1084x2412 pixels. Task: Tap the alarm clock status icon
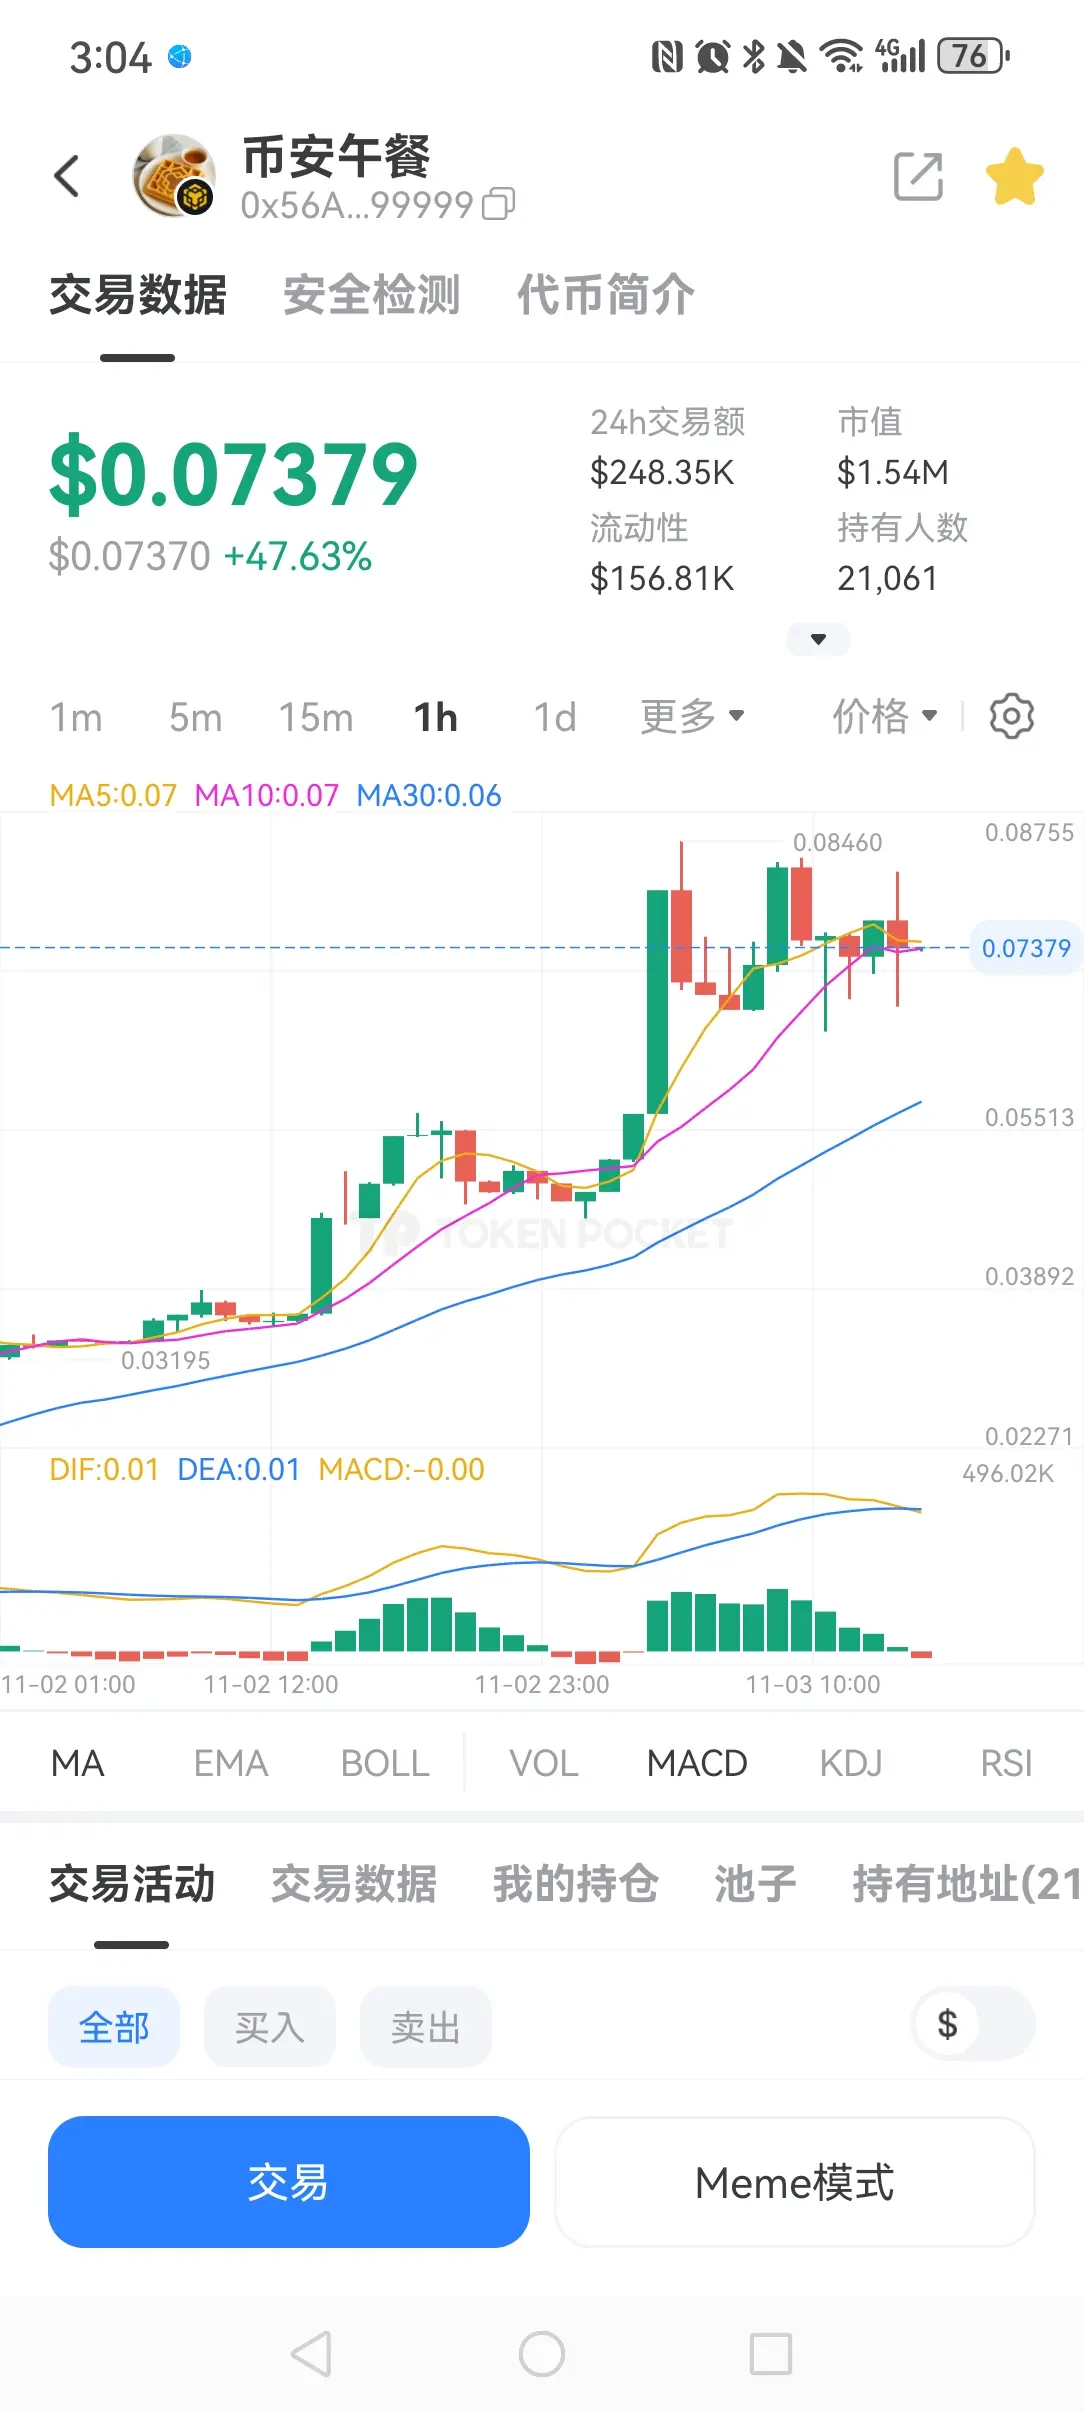[x=712, y=57]
